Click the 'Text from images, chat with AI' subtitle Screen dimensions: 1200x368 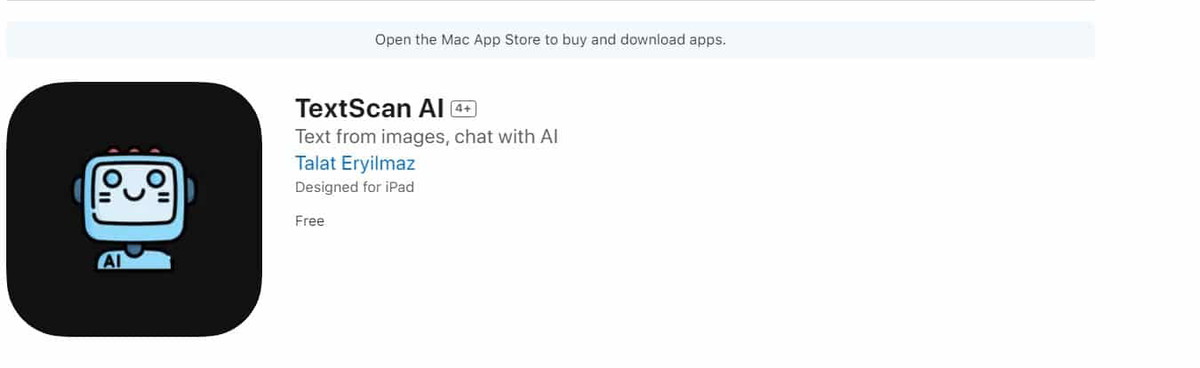tap(426, 137)
